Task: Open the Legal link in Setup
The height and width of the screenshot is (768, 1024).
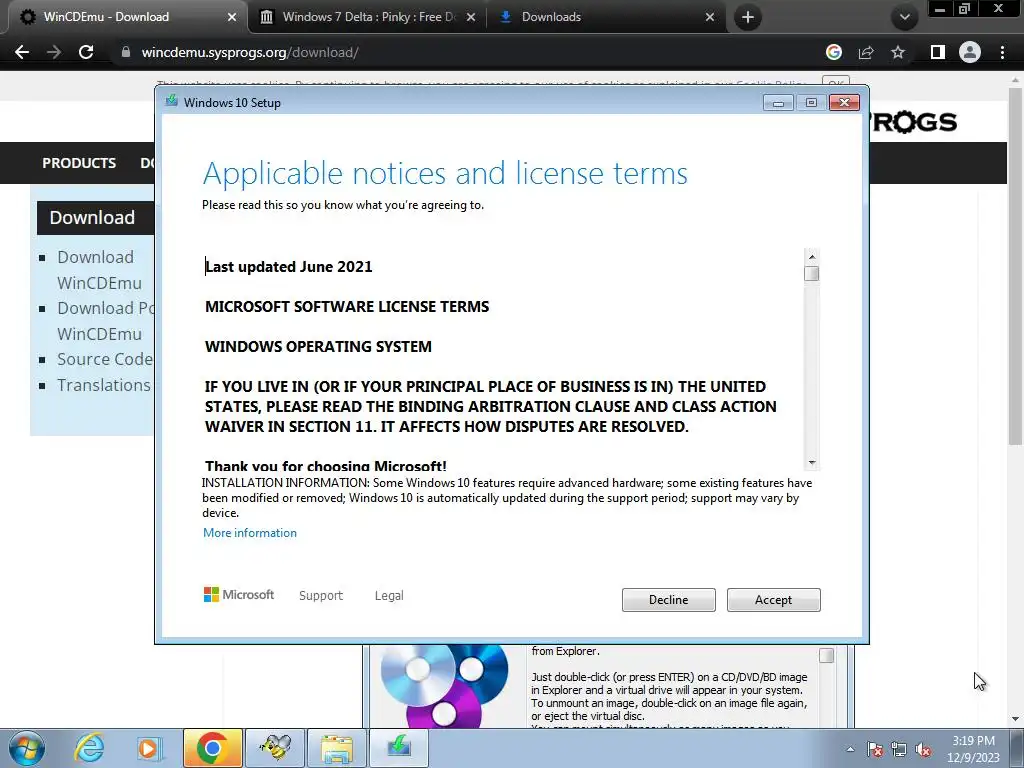Action: (389, 596)
